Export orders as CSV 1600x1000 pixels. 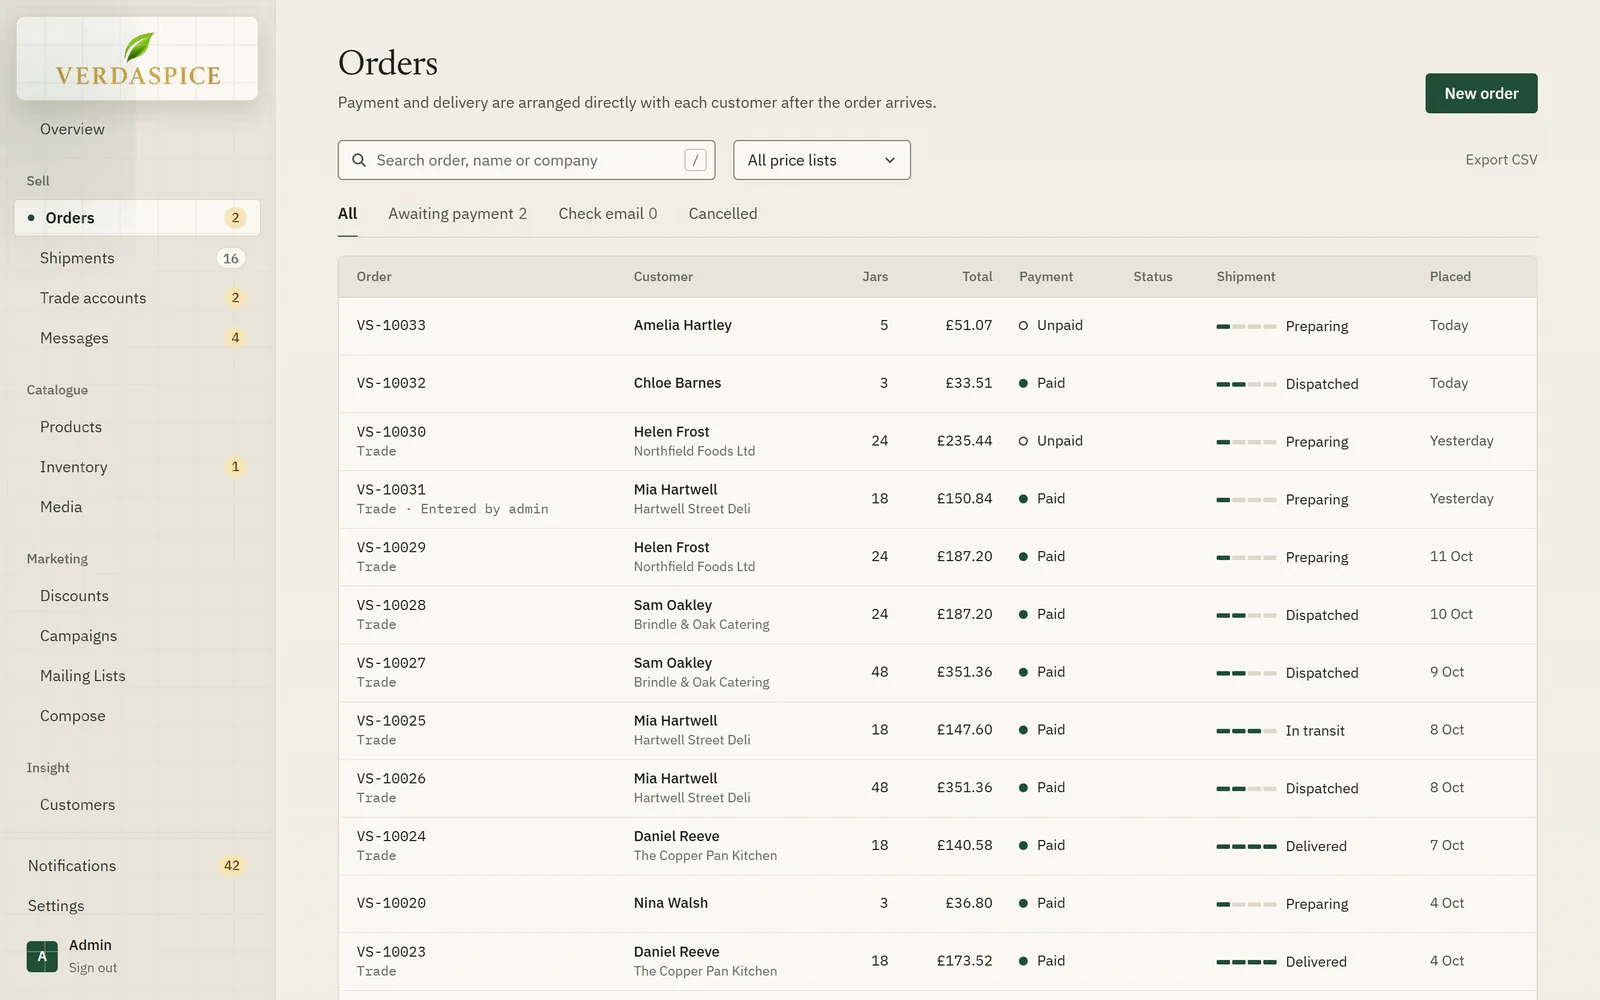pyautogui.click(x=1501, y=160)
